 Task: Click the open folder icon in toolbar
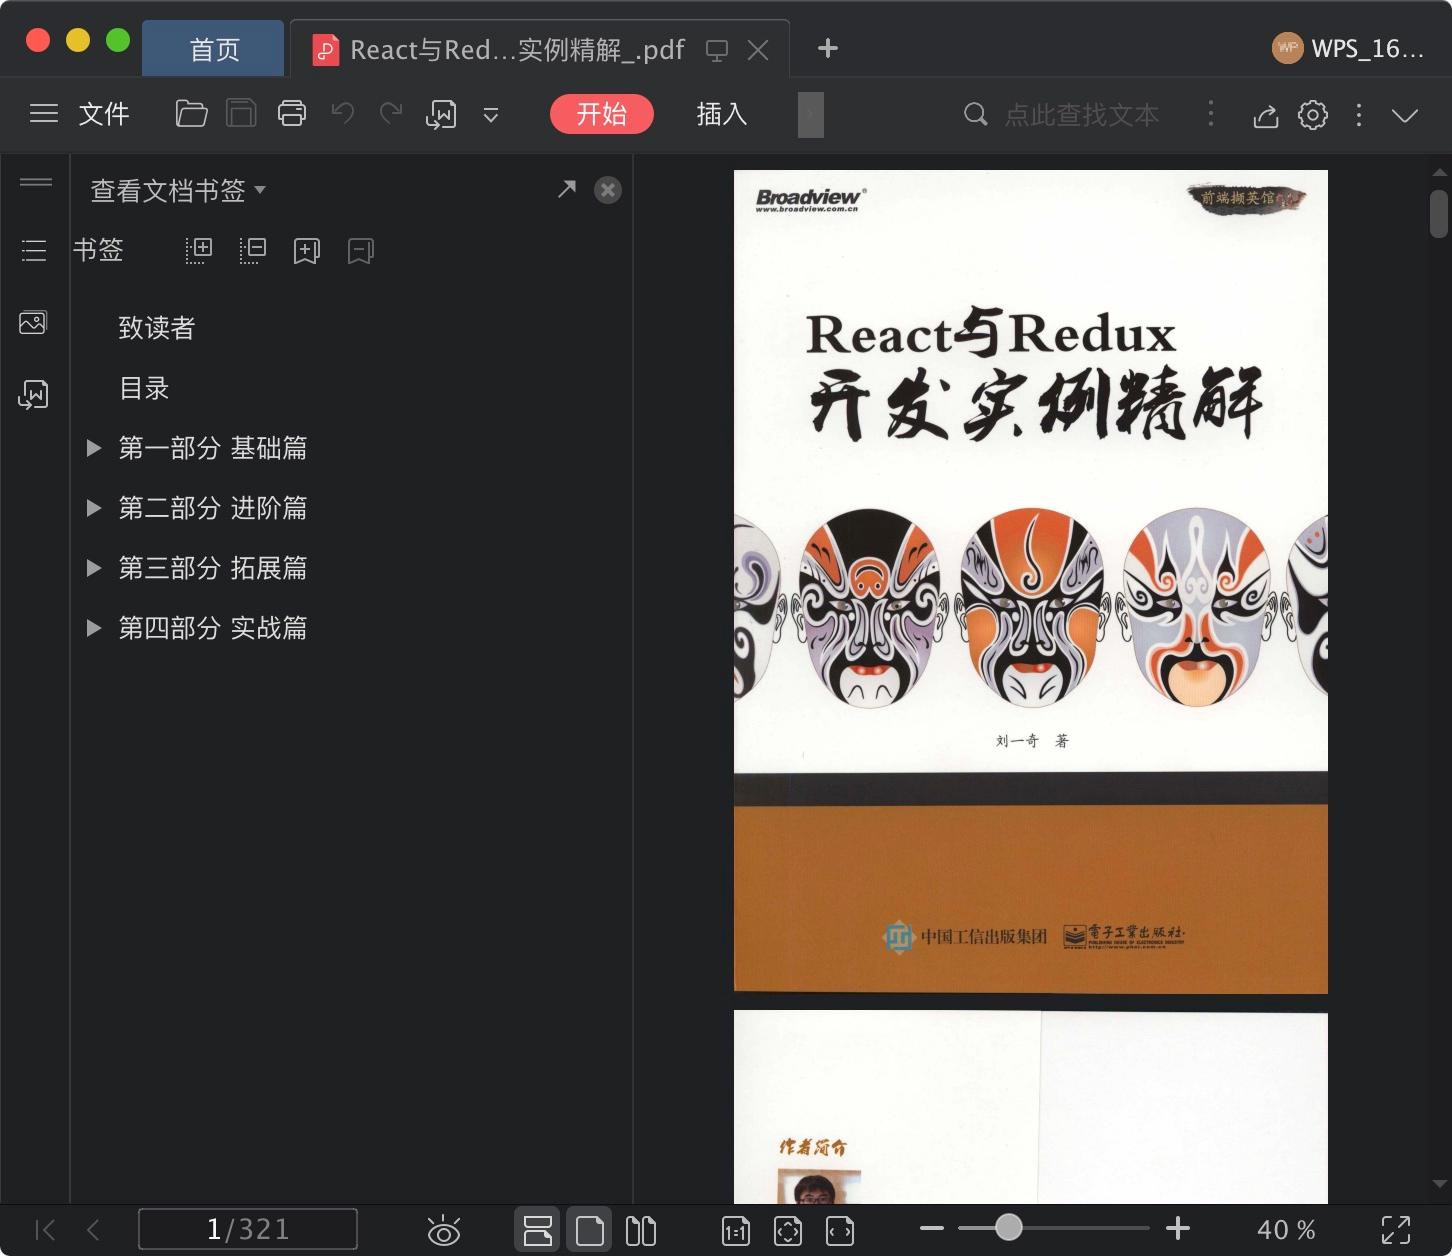coord(191,114)
